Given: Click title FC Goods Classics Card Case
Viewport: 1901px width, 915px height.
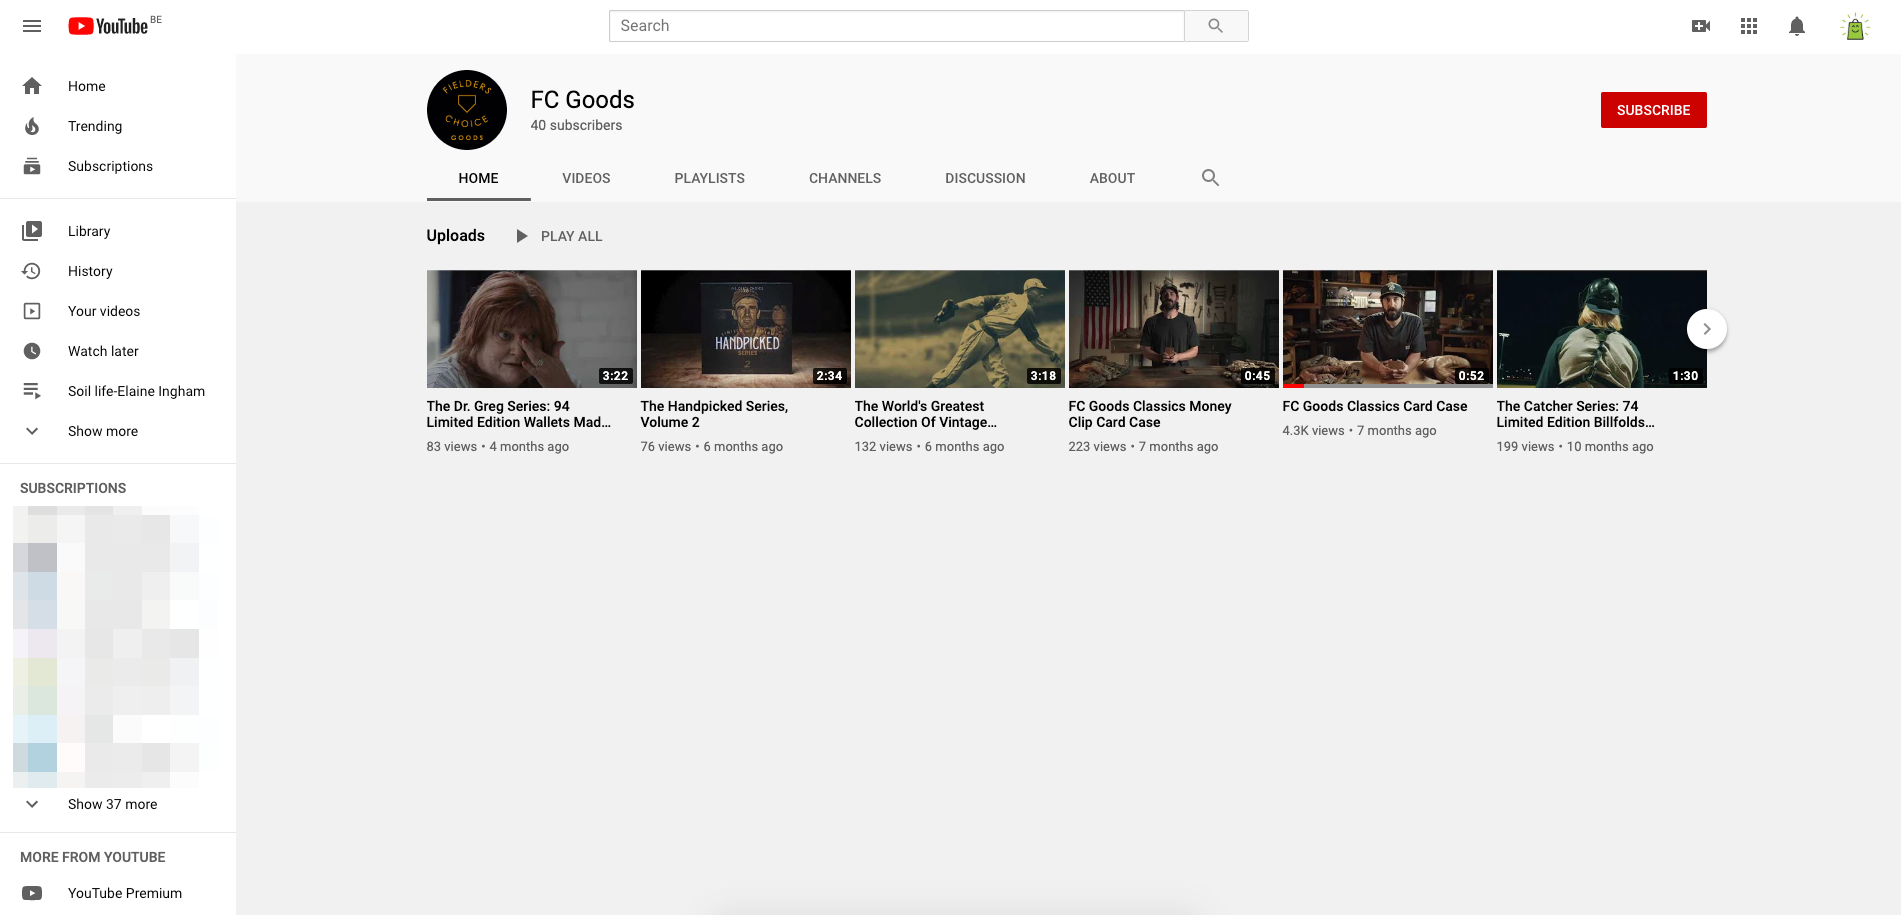Looking at the screenshot, I should point(1375,406).
